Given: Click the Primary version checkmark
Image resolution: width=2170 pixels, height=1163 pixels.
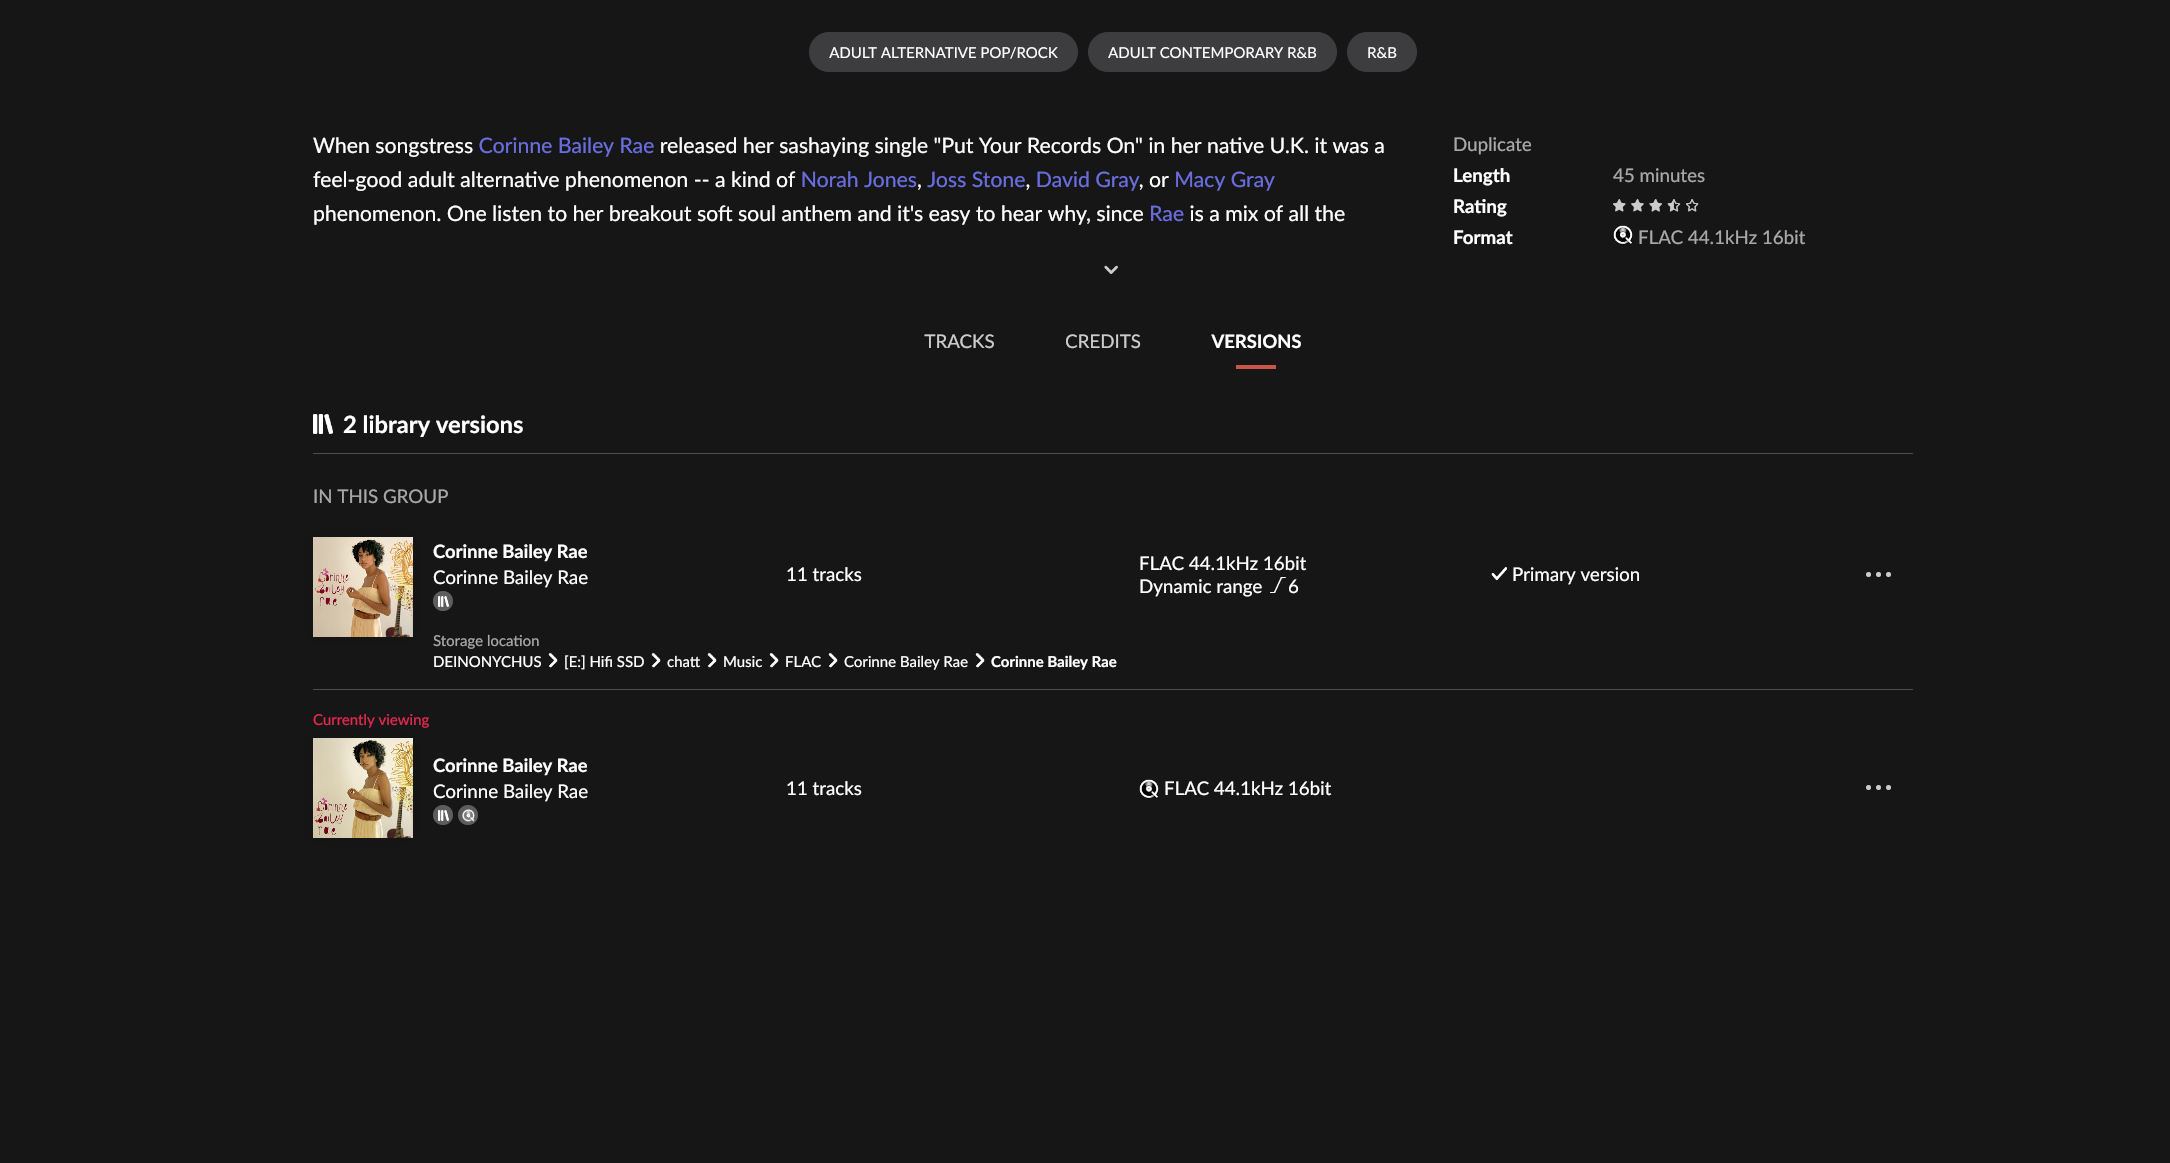Looking at the screenshot, I should tap(1498, 574).
